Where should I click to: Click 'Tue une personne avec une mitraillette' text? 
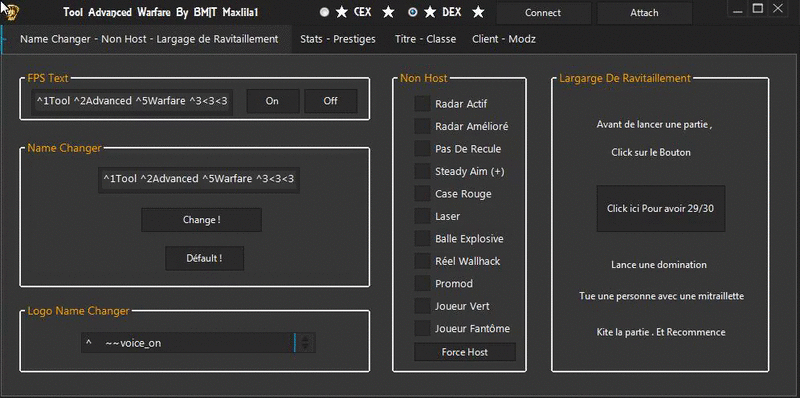click(x=661, y=296)
